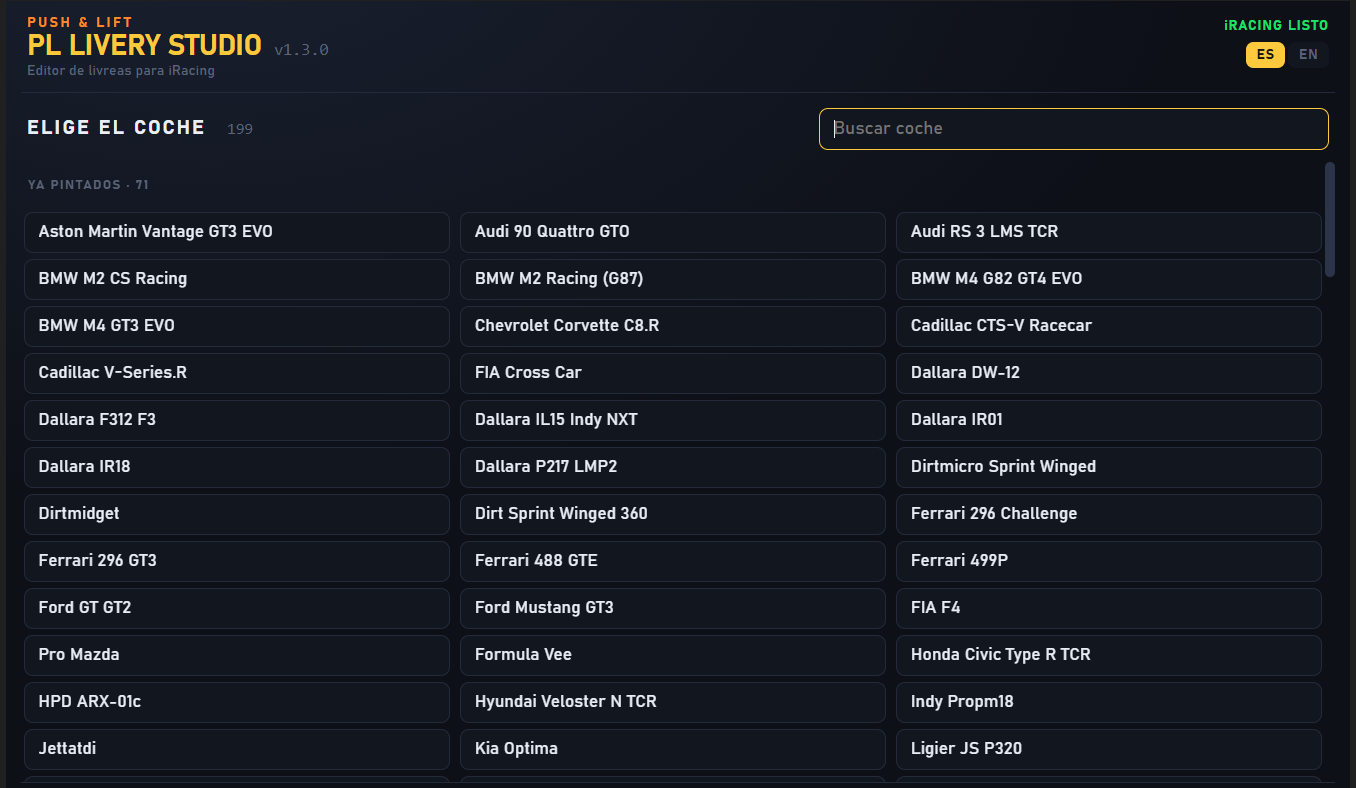Click the car list vertical scrollbar
This screenshot has height=788, width=1356.
pos(1330,220)
